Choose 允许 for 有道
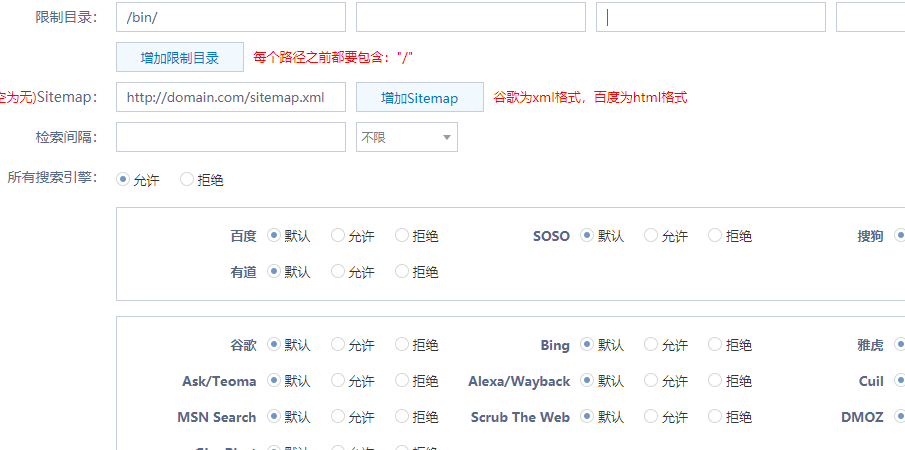Viewport: 905px width, 450px height. (x=338, y=271)
